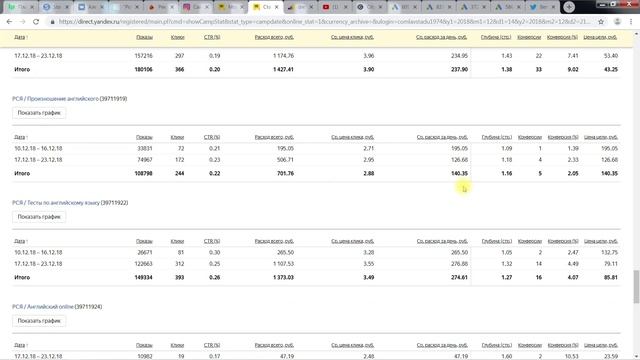The image size is (640, 360).
Task: Sort by Ср. расход за день in sticky header
Action: (x=441, y=37)
